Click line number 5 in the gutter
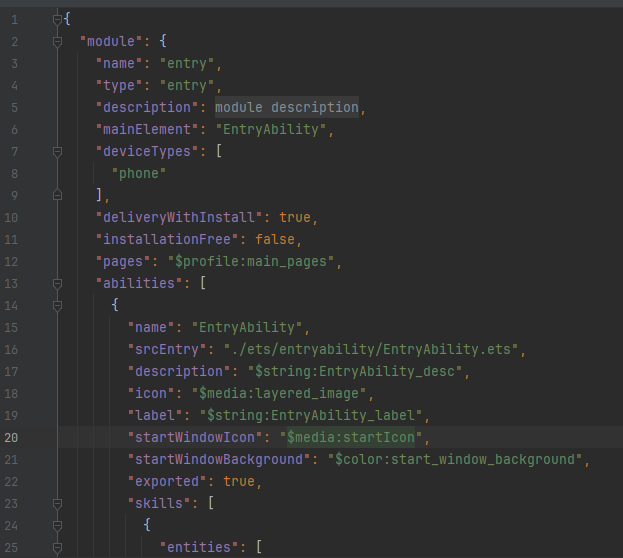The image size is (623, 558). 14,108
